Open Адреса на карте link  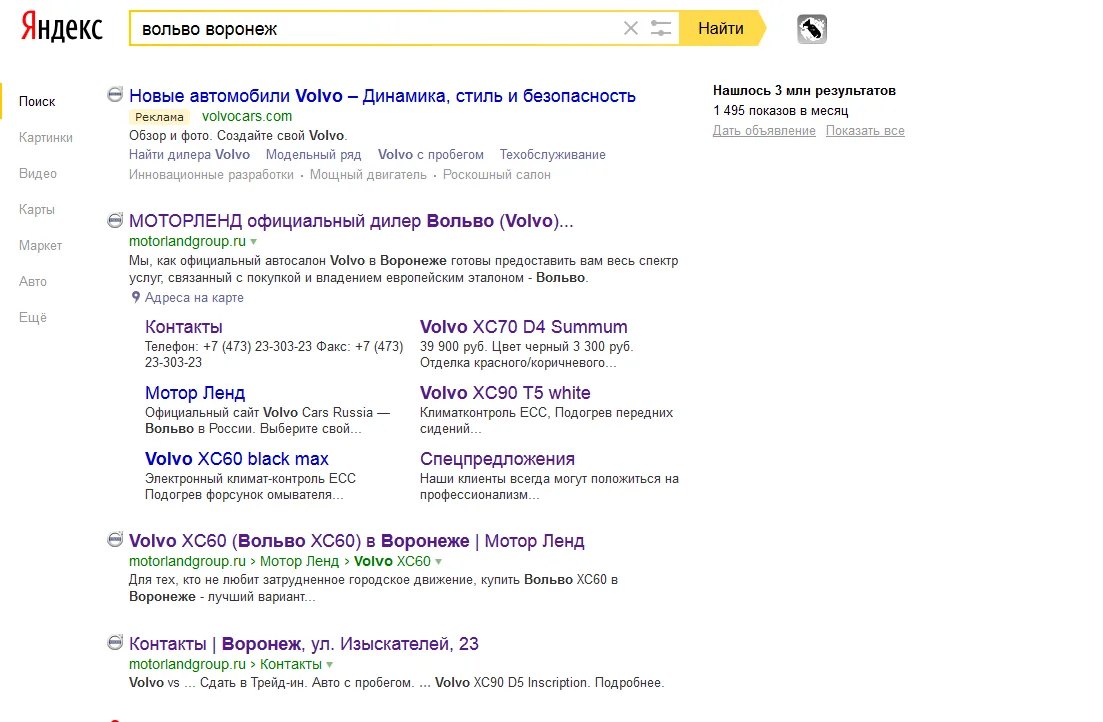point(194,297)
